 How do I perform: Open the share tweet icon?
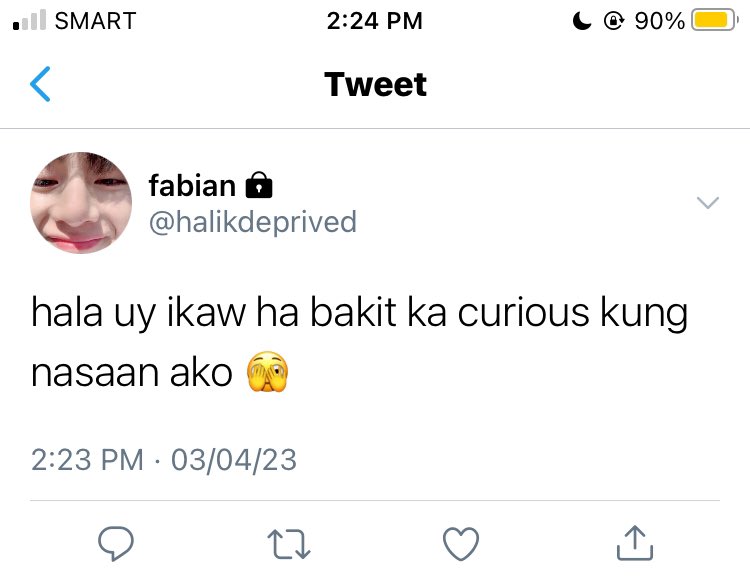pos(635,543)
